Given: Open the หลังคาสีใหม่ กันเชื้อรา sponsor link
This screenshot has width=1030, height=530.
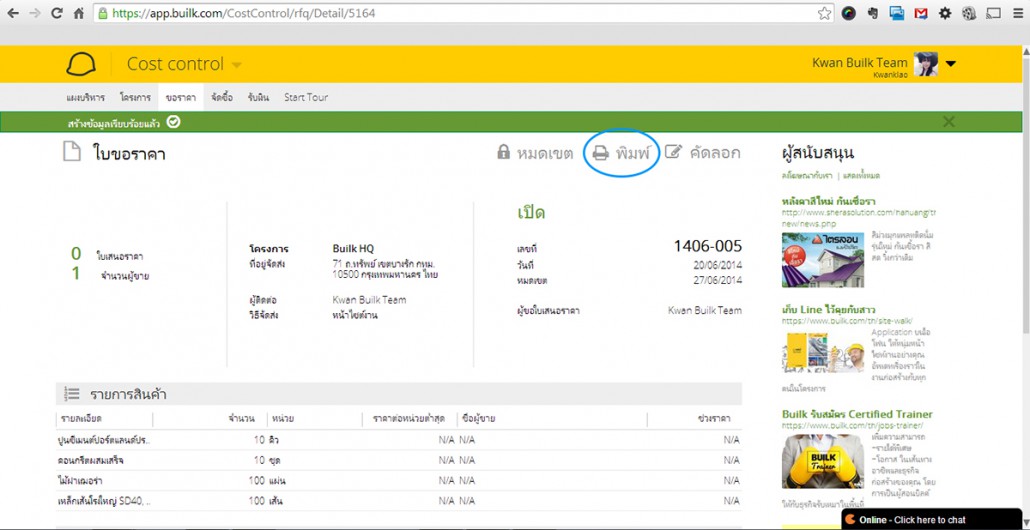Looking at the screenshot, I should (x=828, y=200).
